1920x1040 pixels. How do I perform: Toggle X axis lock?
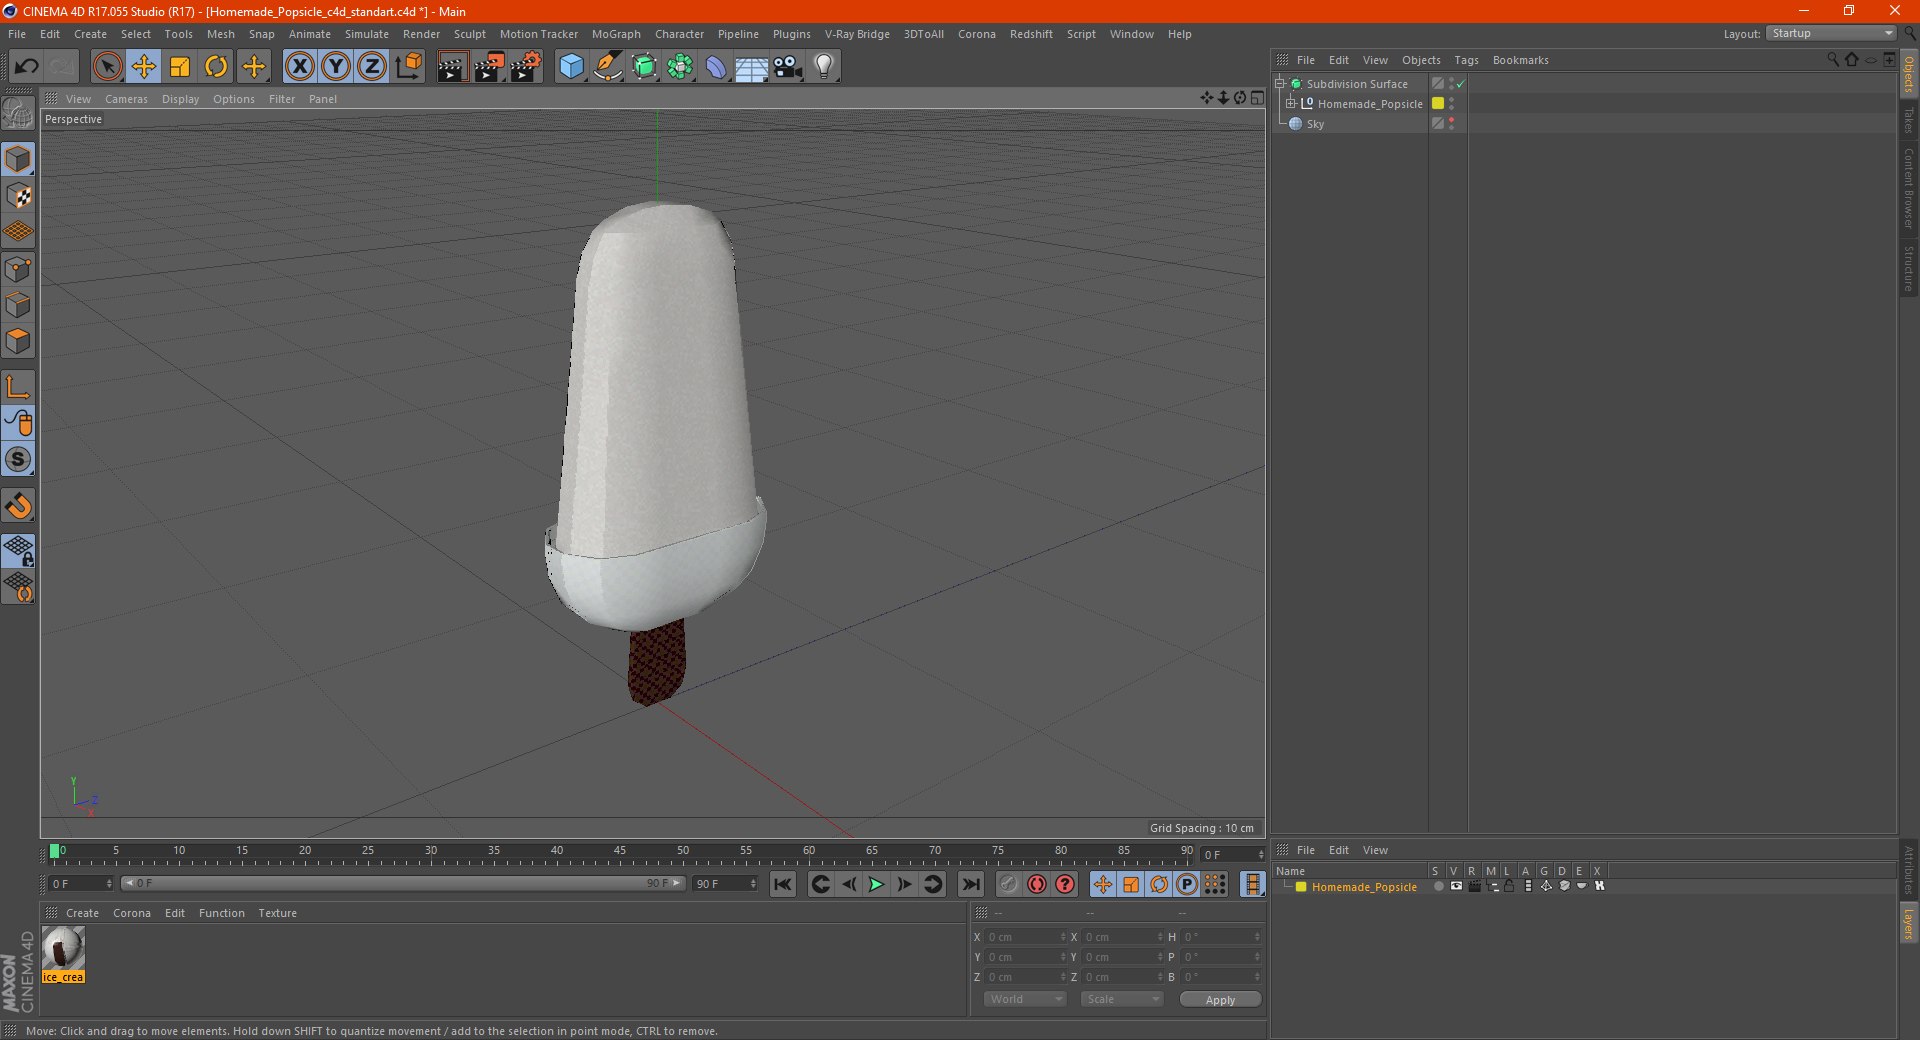[300, 67]
